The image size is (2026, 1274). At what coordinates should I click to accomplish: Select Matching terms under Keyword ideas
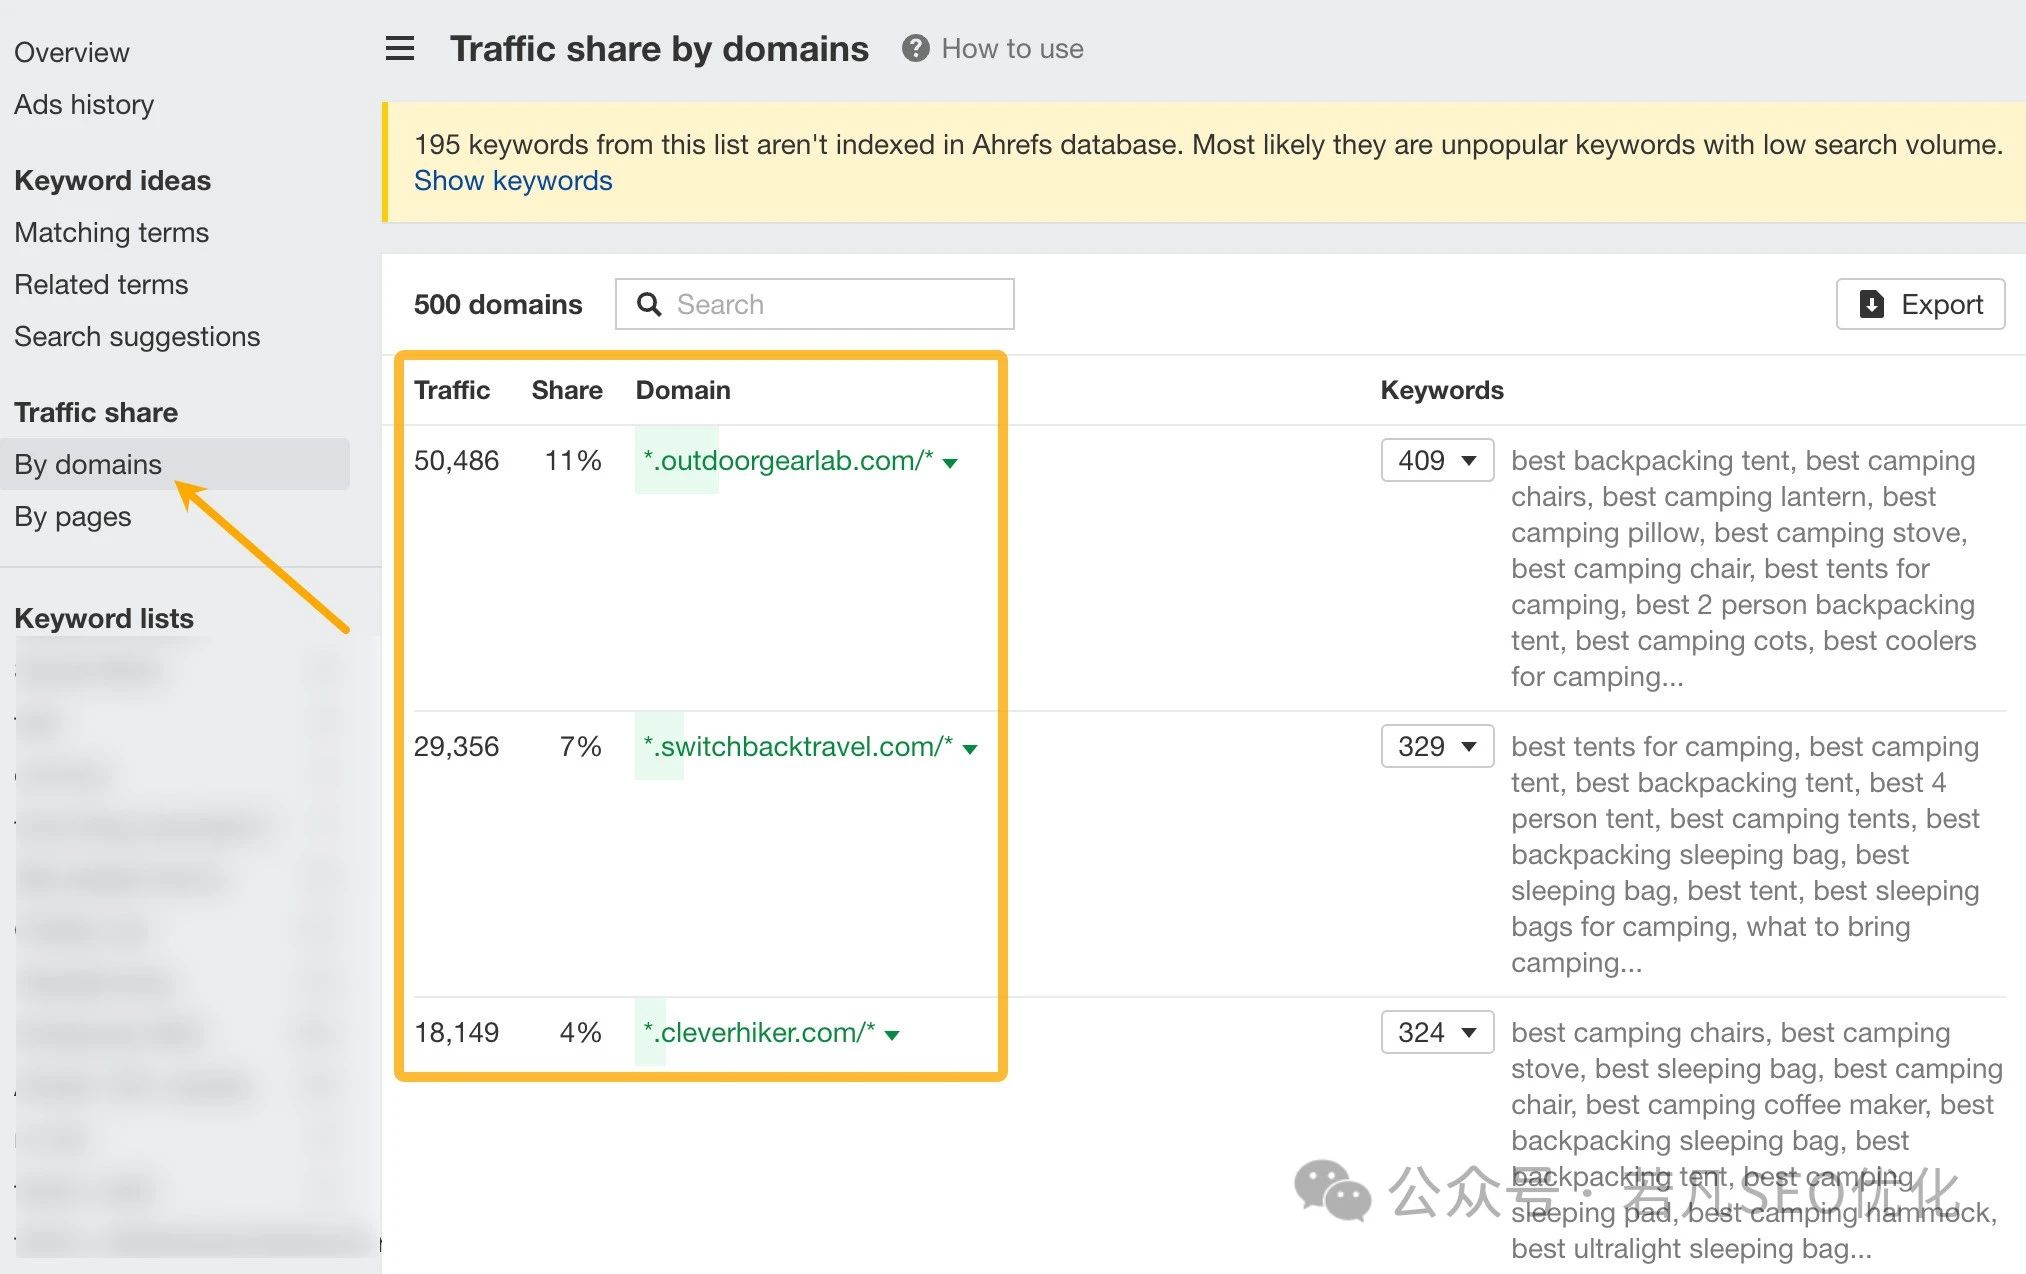tap(112, 232)
